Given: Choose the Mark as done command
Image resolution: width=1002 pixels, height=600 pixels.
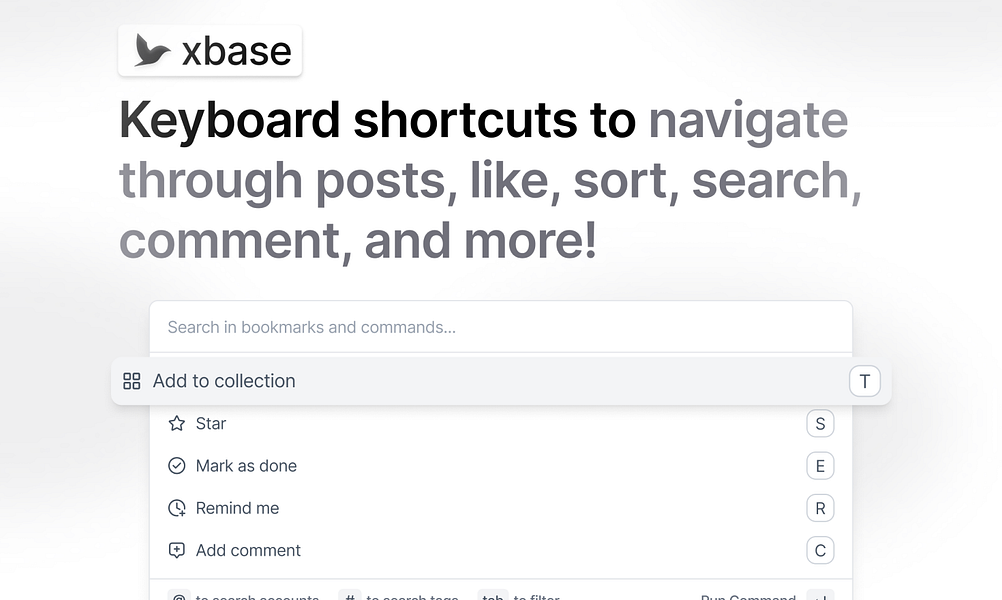Looking at the screenshot, I should coord(247,465).
